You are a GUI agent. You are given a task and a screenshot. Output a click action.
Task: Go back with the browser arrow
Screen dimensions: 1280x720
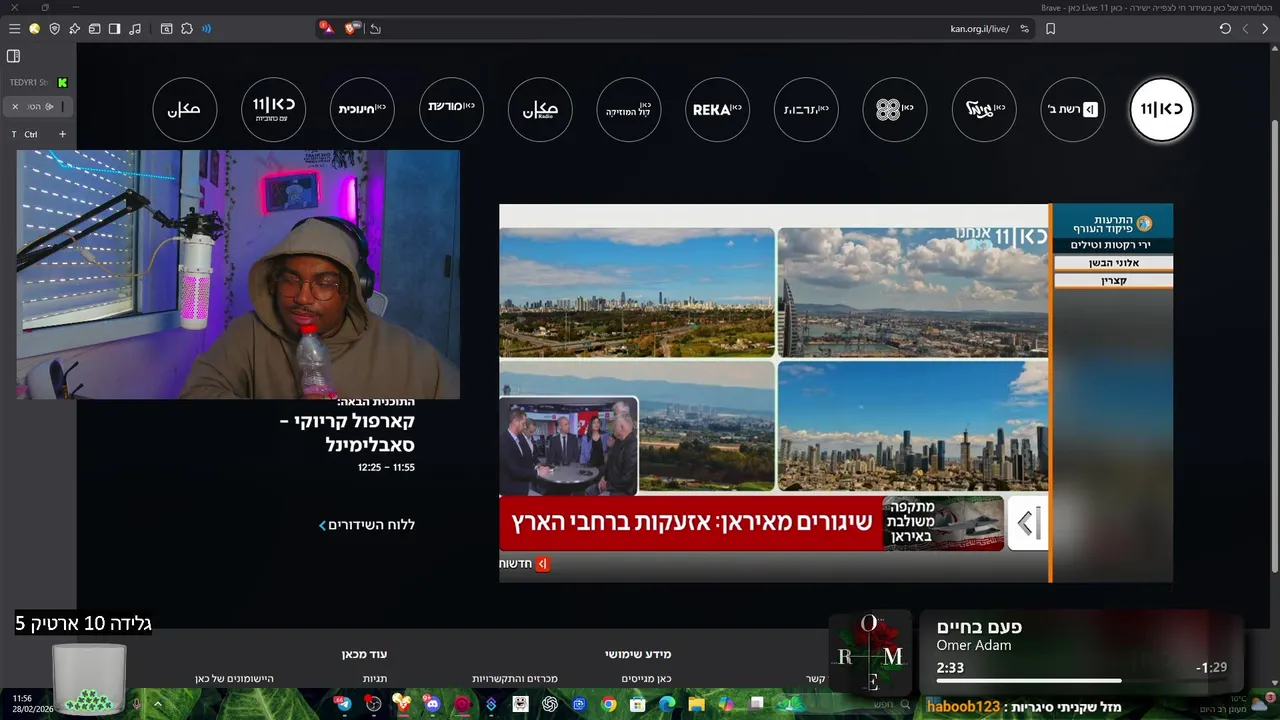pos(1265,29)
